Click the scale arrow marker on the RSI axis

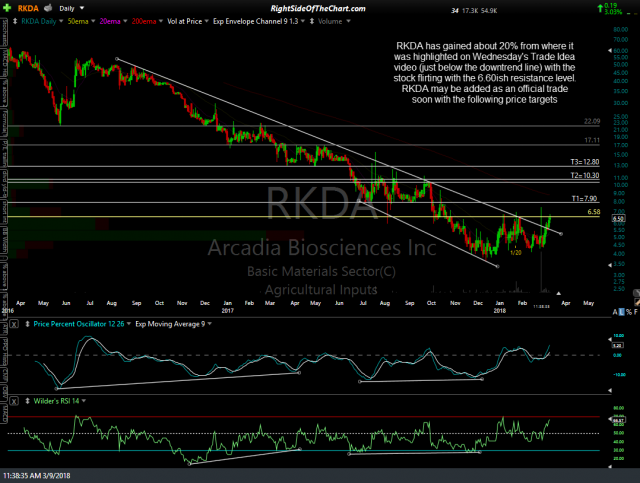point(610,420)
